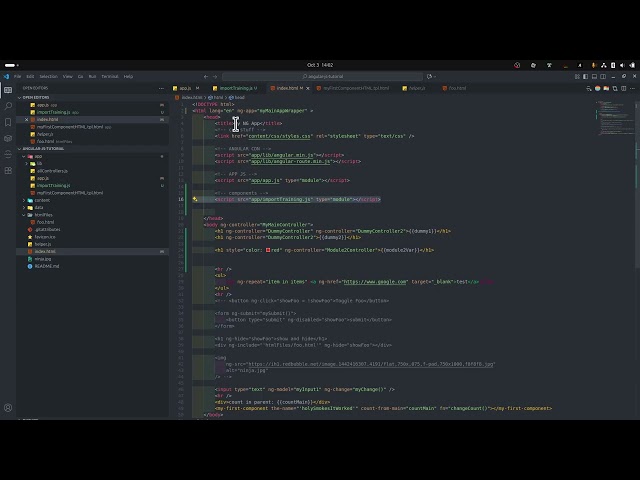Open the Explorer view in activity bar
Viewport: 640px width, 480px height.
[8, 90]
